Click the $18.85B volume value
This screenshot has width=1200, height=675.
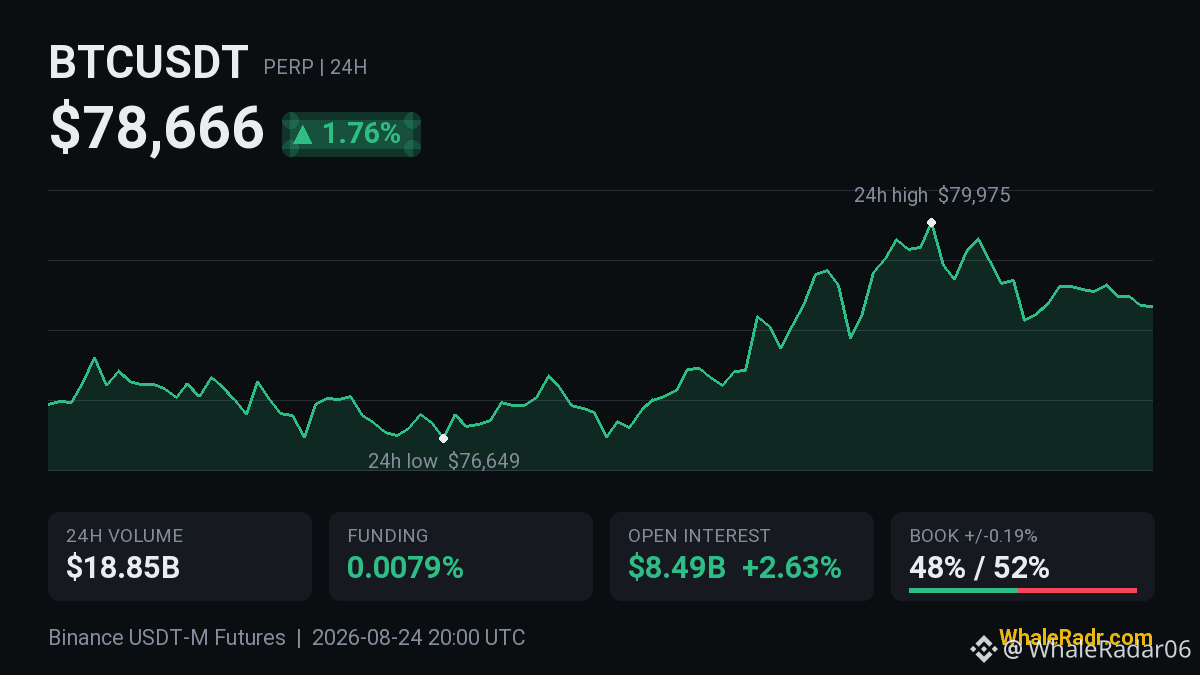pos(123,568)
